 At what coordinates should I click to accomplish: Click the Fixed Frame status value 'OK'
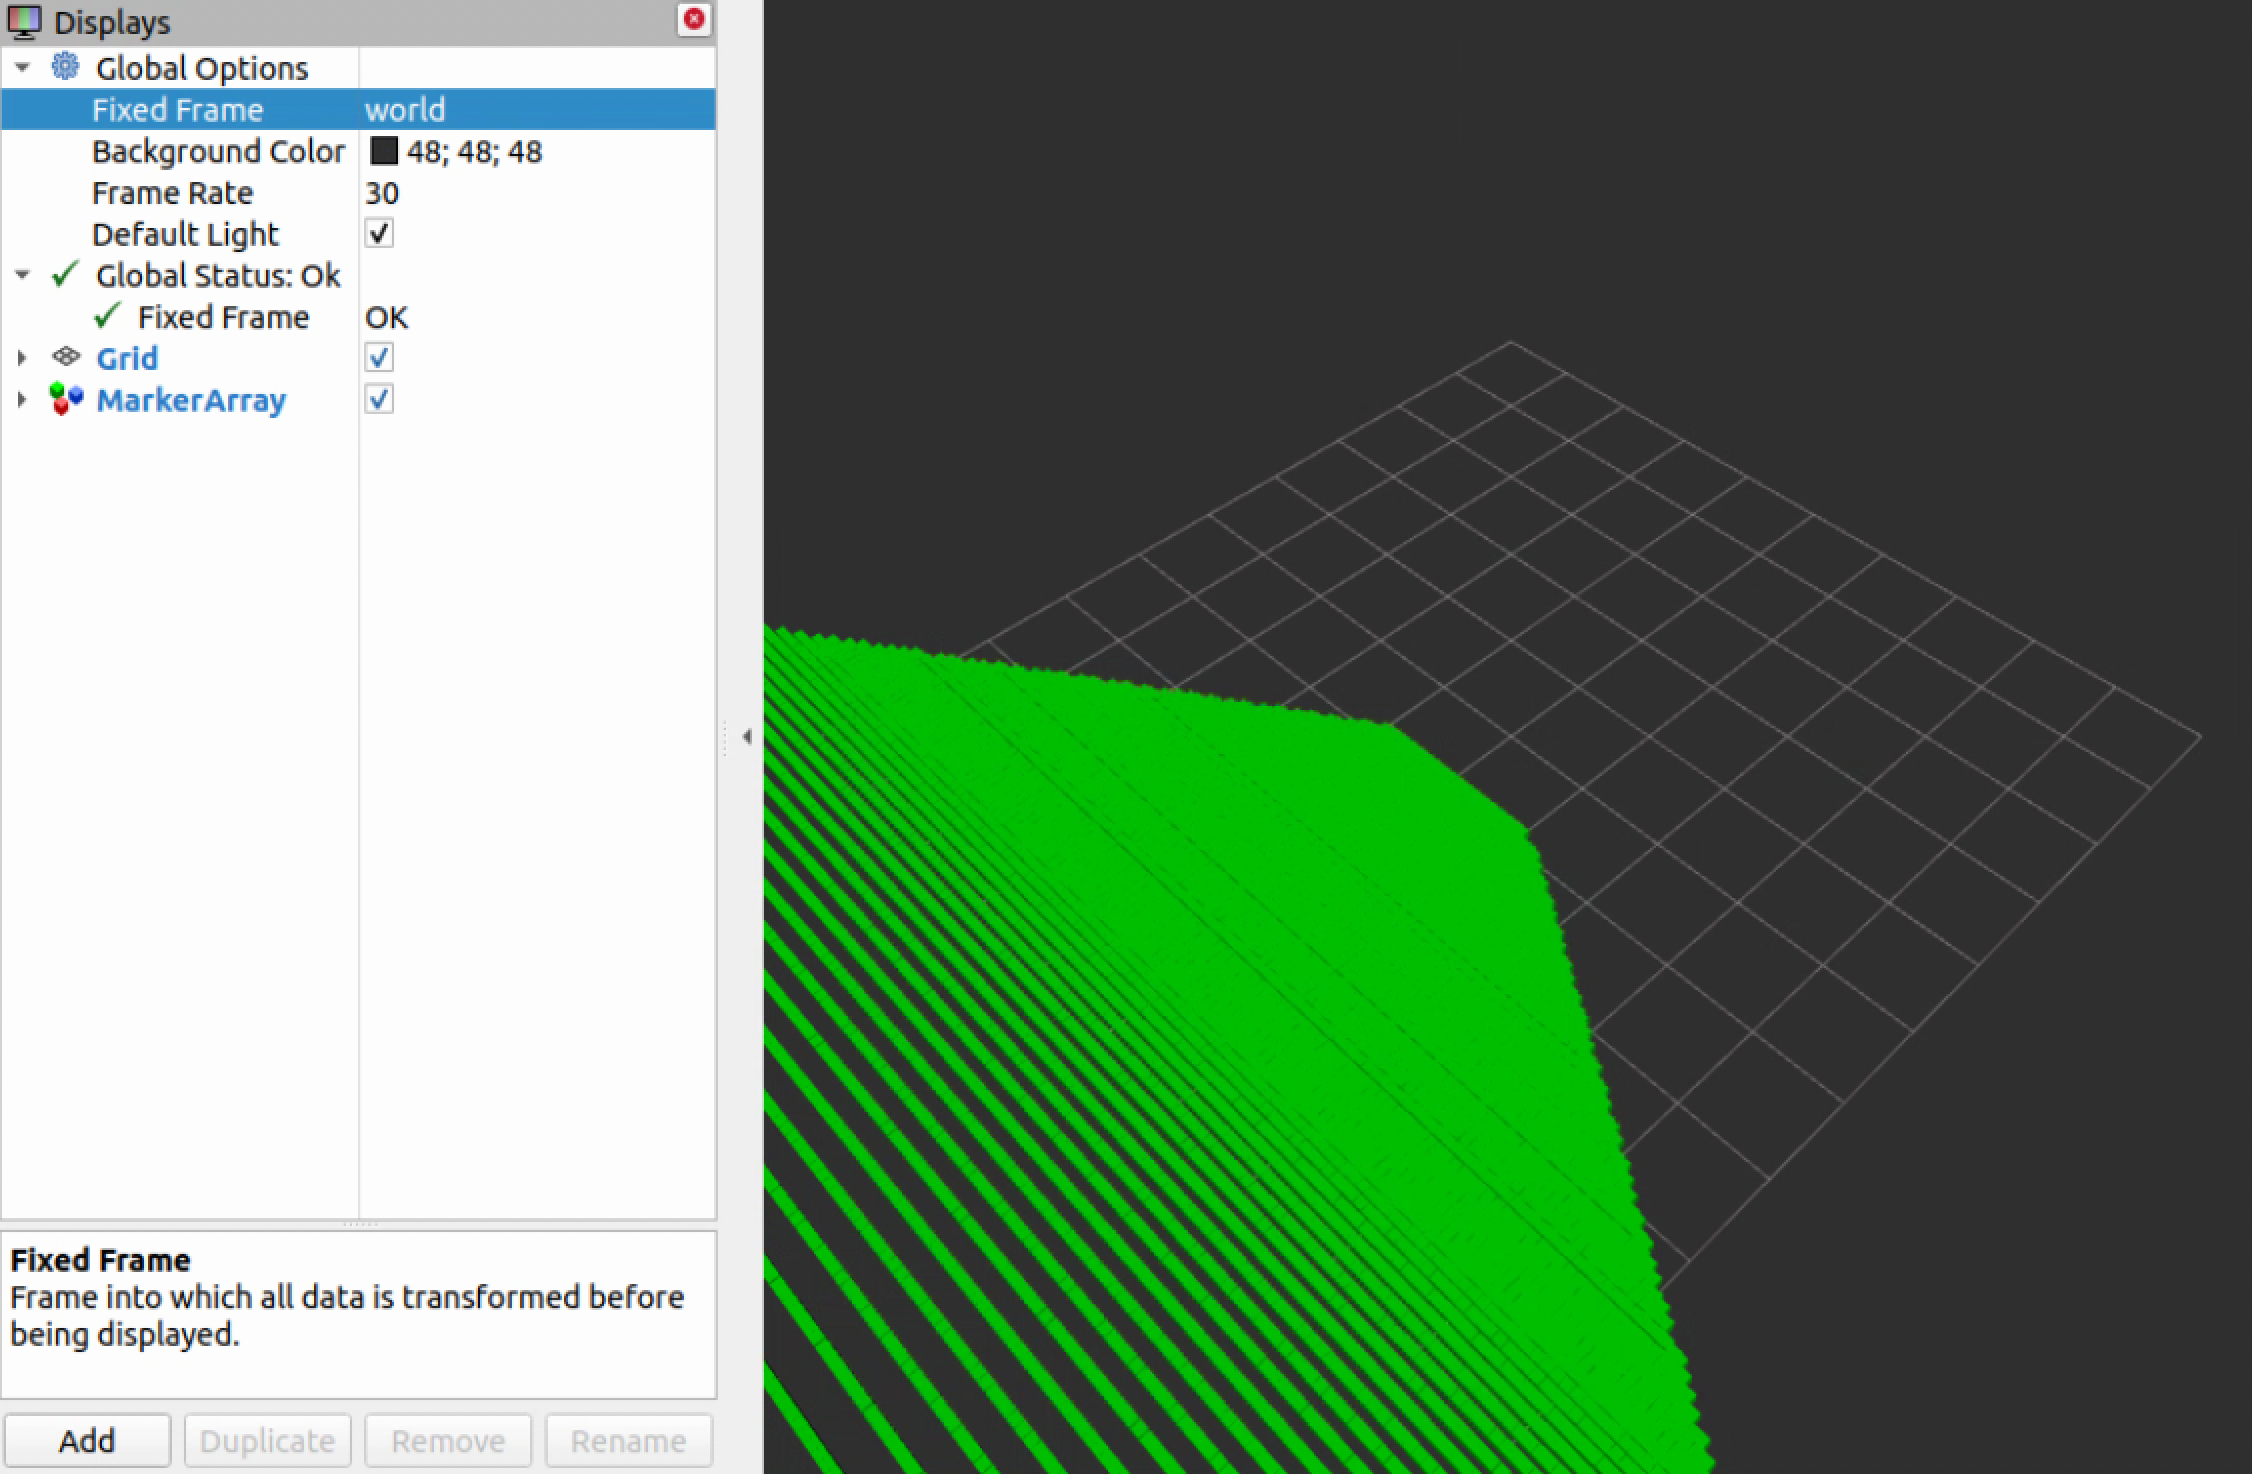click(x=386, y=317)
